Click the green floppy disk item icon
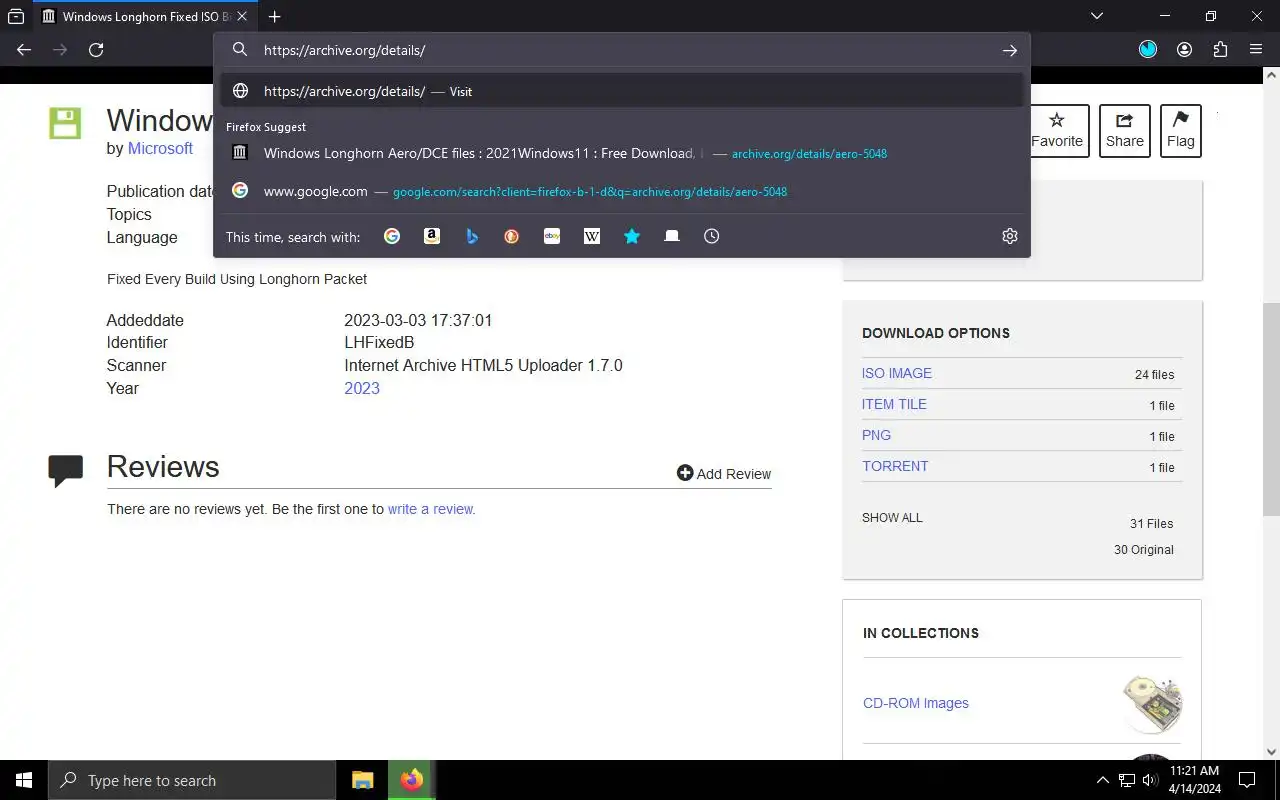 coord(65,124)
